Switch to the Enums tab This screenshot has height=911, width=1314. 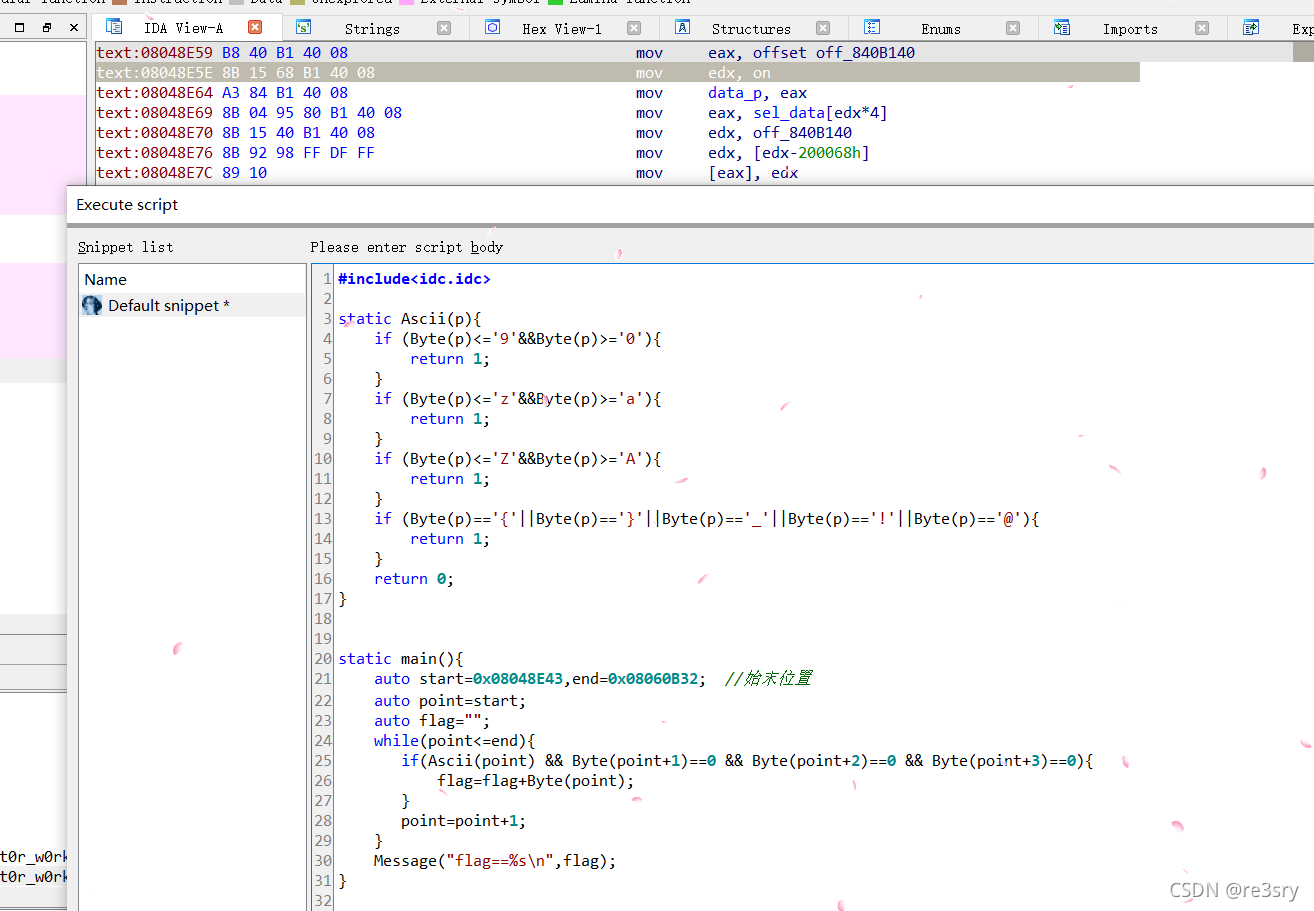coord(941,27)
